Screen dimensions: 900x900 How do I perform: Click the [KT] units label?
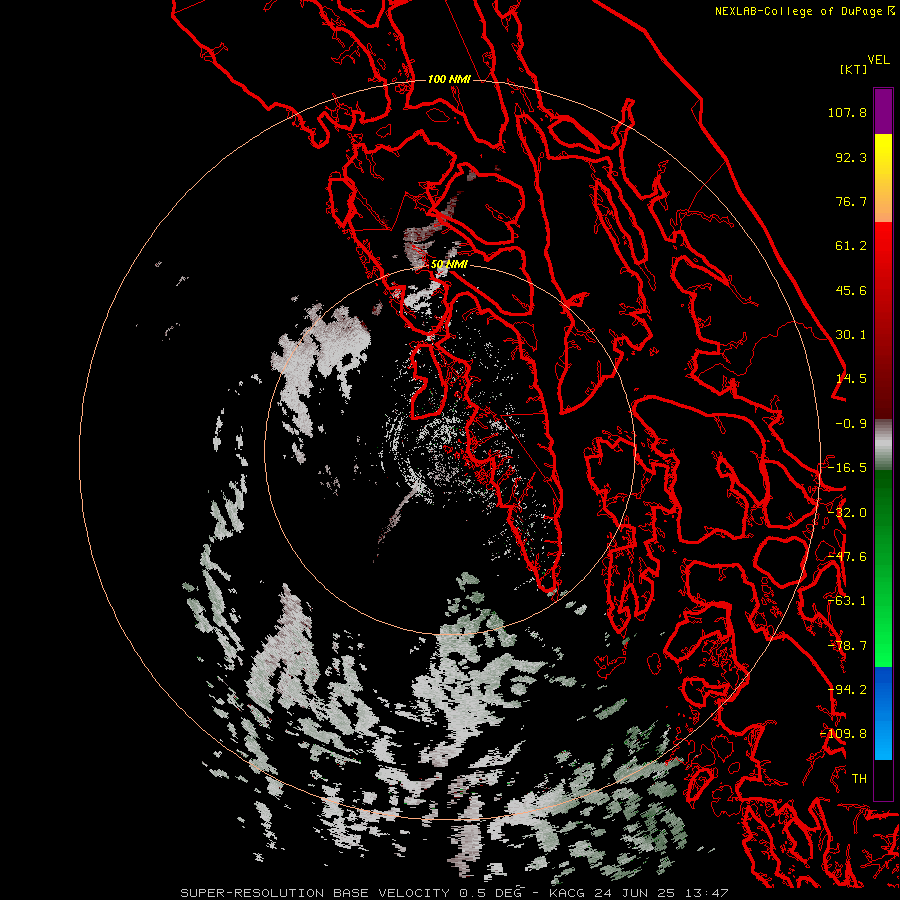853,69
